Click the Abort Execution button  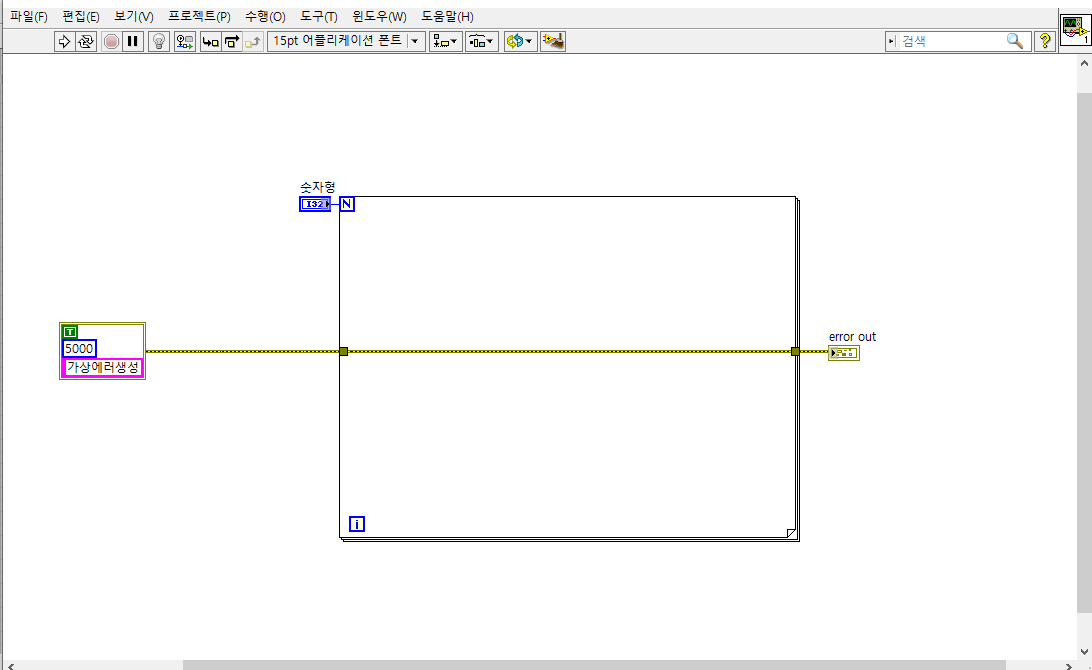(110, 41)
